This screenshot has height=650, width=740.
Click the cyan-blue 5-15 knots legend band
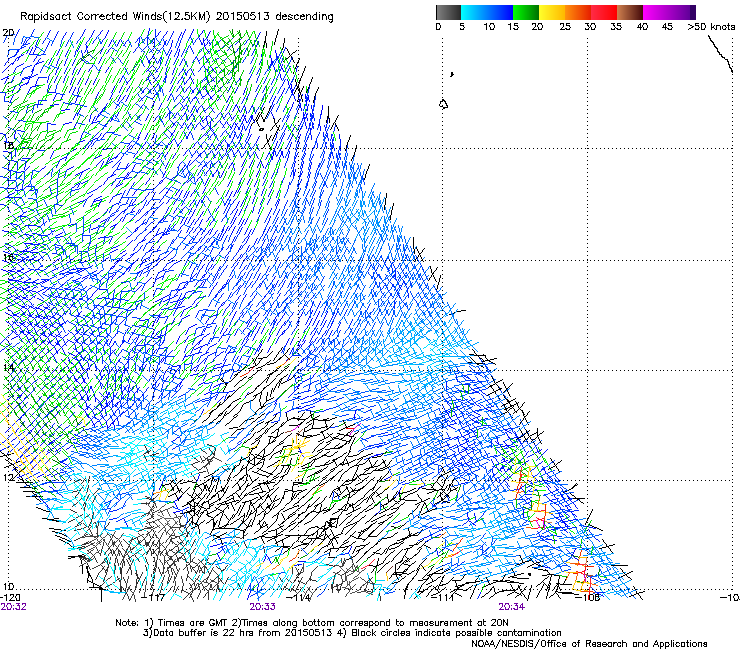487,12
